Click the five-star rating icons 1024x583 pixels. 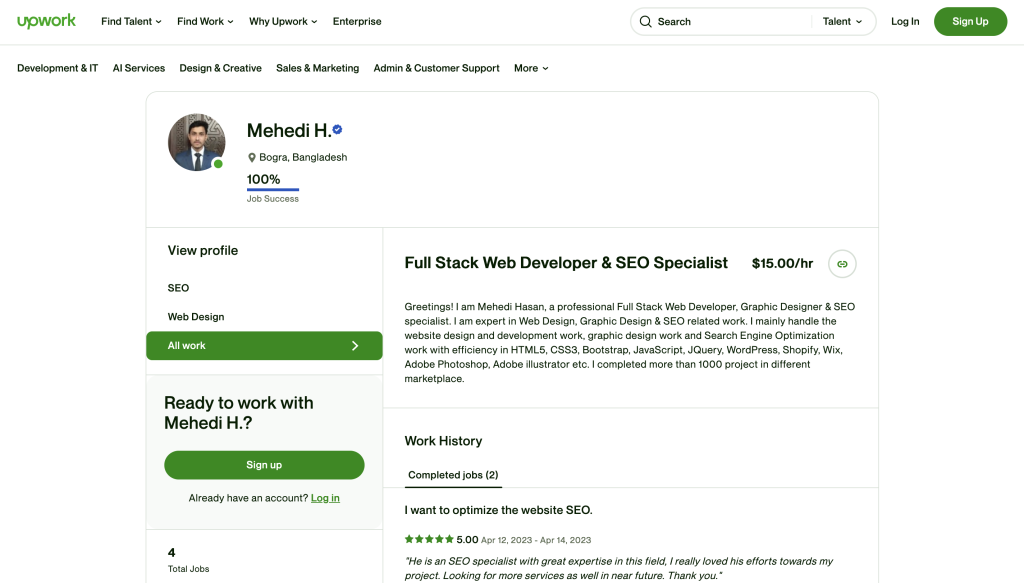(x=429, y=539)
